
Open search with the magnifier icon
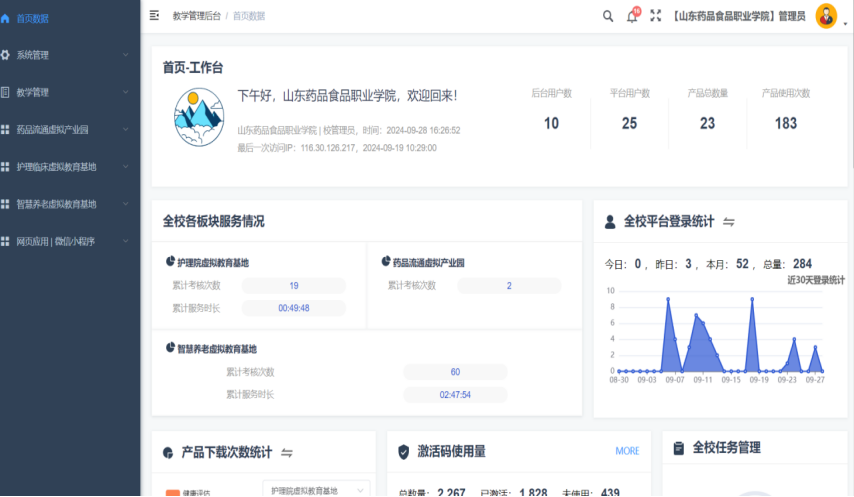pyautogui.click(x=608, y=15)
